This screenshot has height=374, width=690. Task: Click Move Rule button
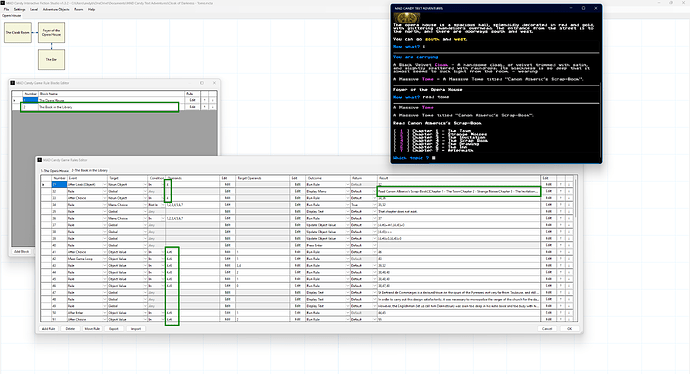point(92,329)
